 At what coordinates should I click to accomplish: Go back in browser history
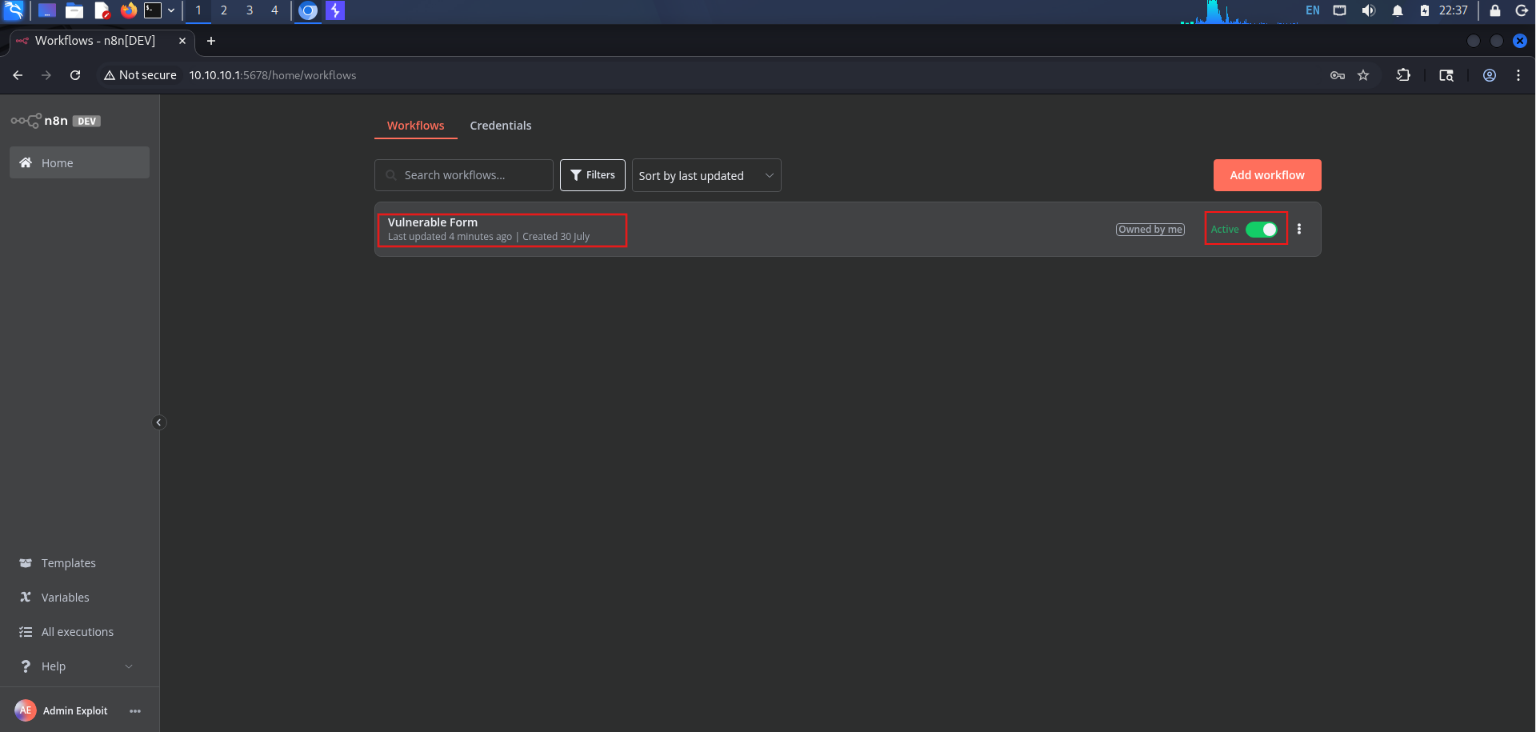click(x=17, y=75)
